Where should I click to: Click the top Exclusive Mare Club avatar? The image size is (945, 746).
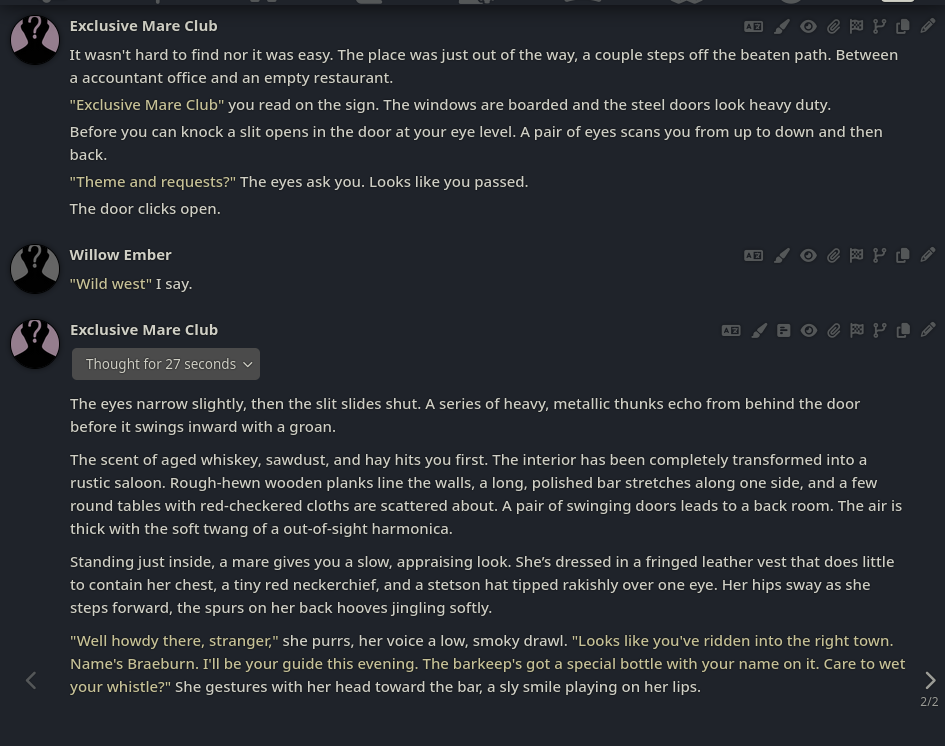point(35,40)
